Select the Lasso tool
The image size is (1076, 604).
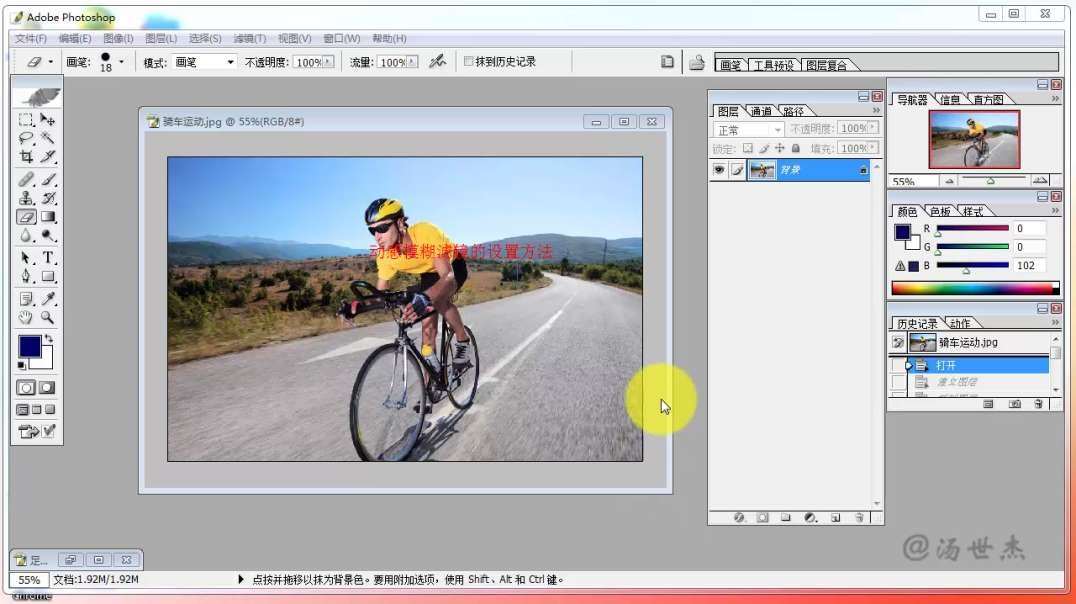26,139
